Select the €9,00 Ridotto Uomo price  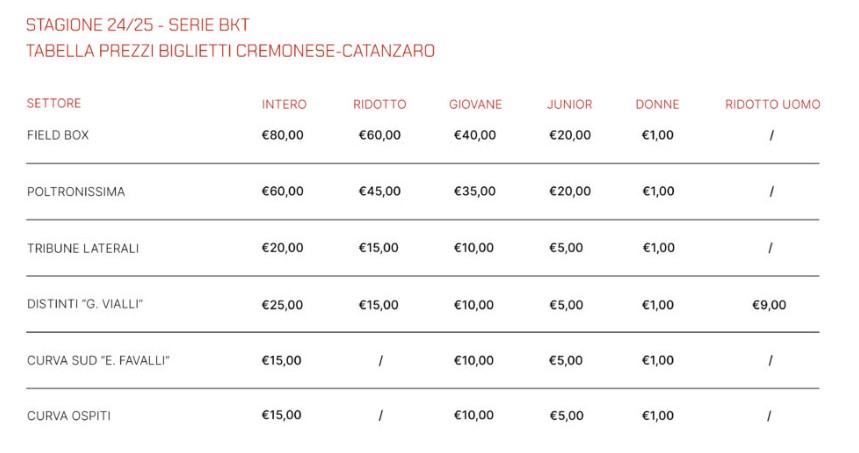pos(769,305)
